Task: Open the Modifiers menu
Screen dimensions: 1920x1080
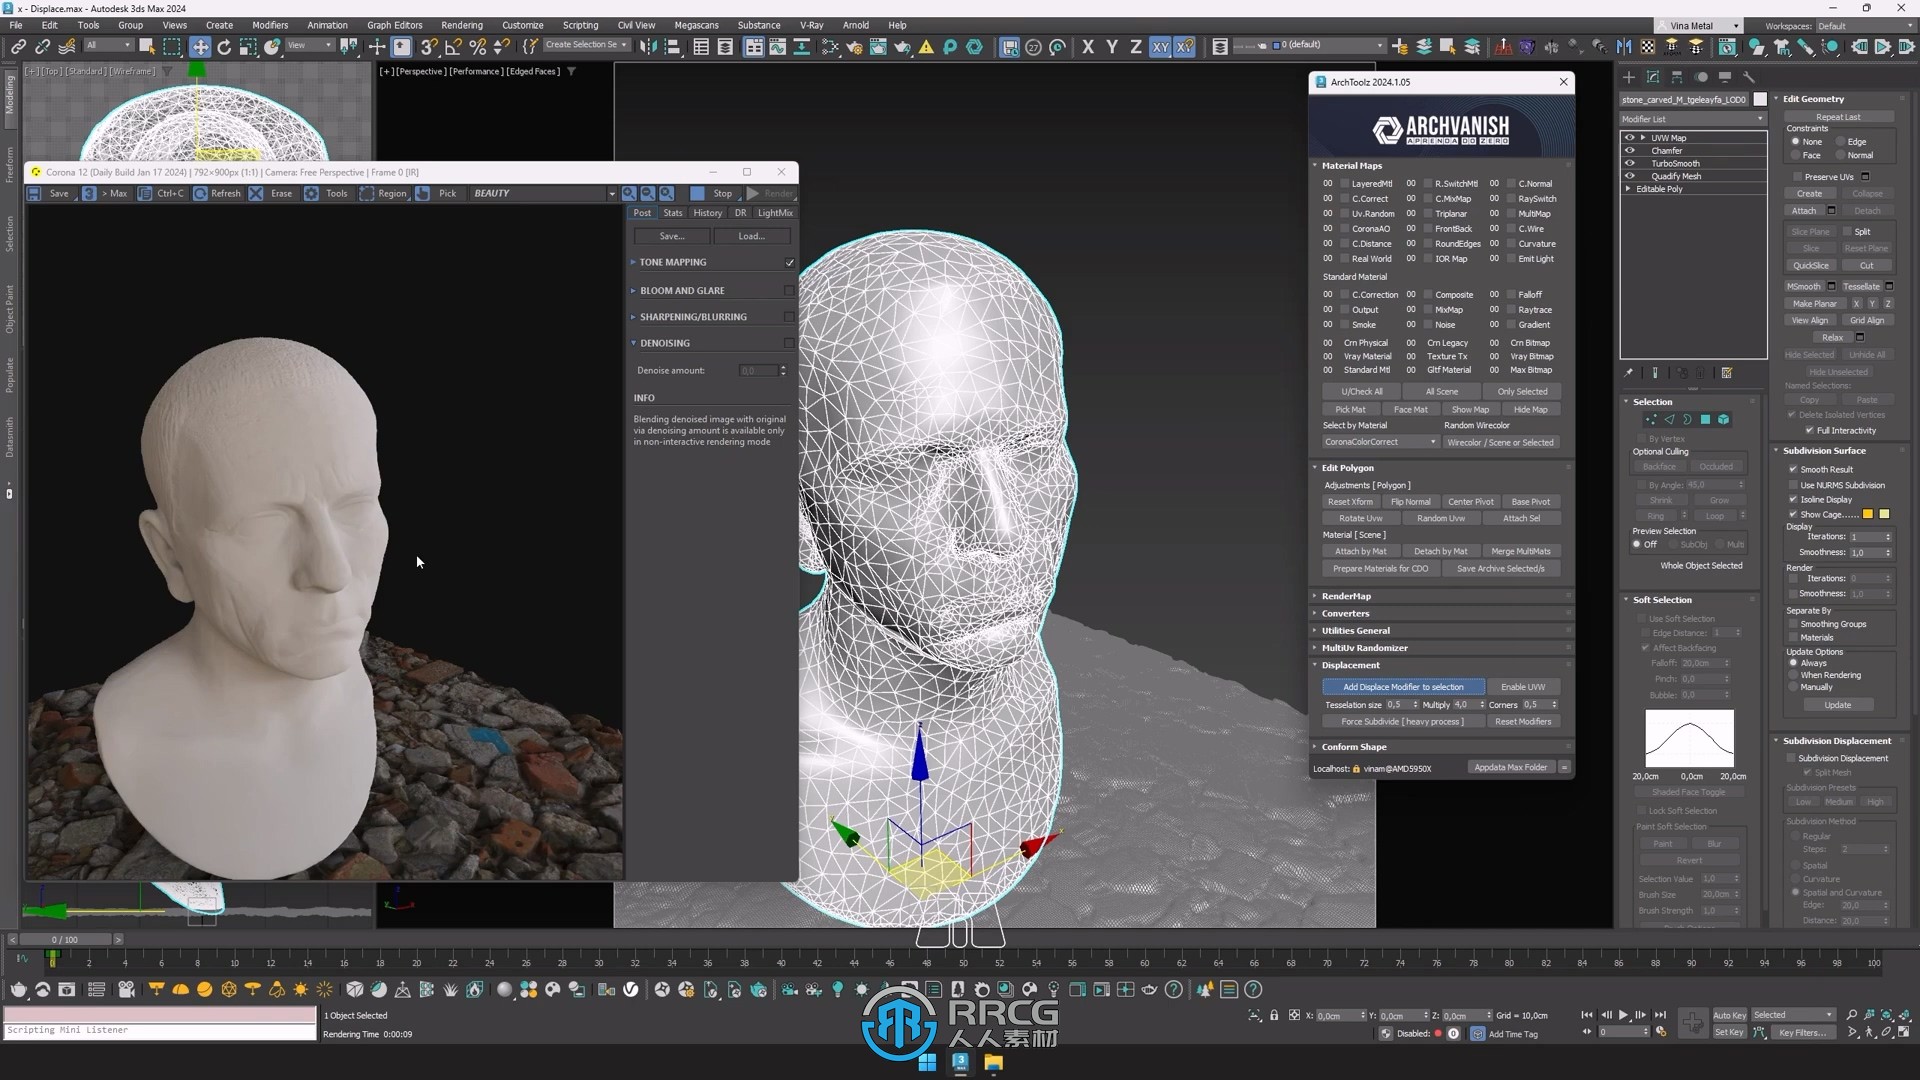Action: 269,25
